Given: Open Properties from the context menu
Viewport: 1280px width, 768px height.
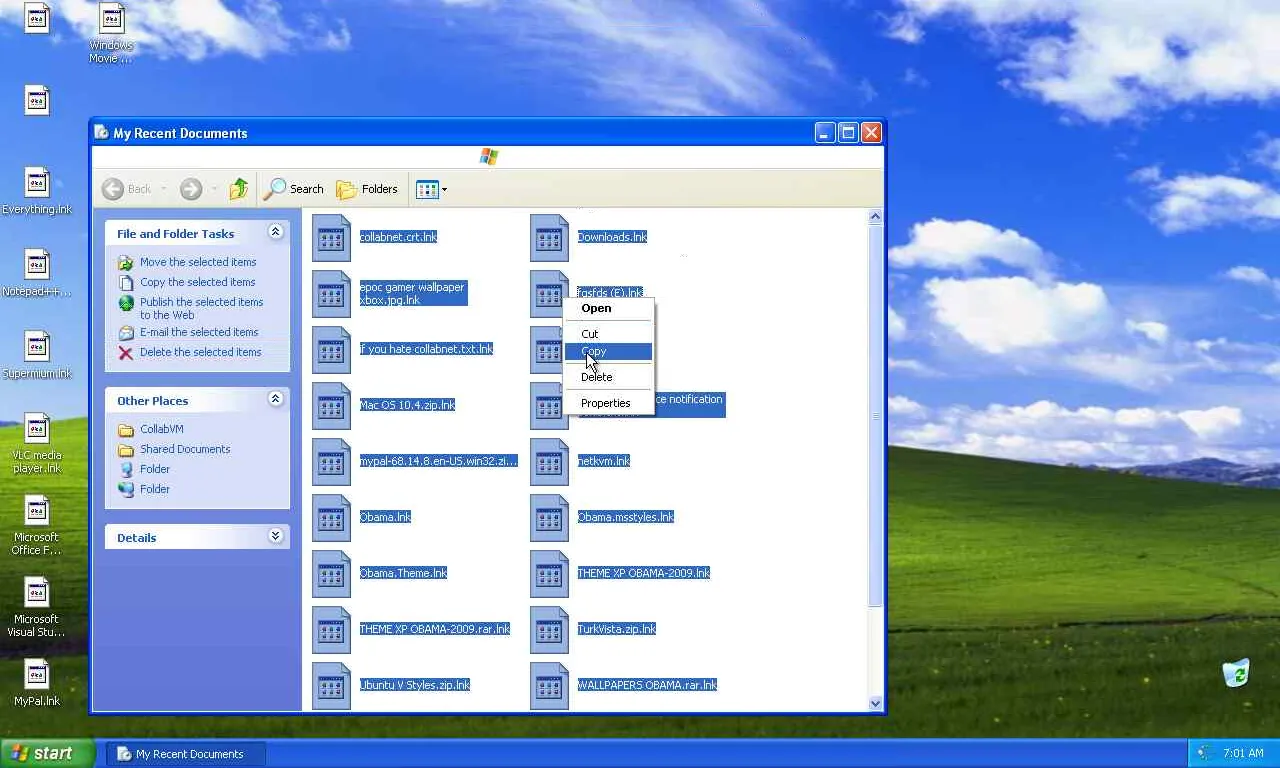Looking at the screenshot, I should 609,403.
